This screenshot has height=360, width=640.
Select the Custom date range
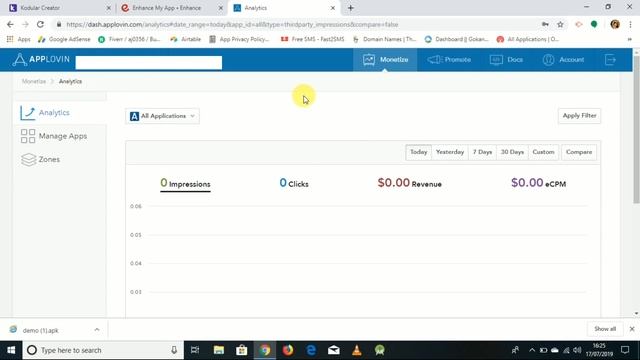[x=543, y=152]
